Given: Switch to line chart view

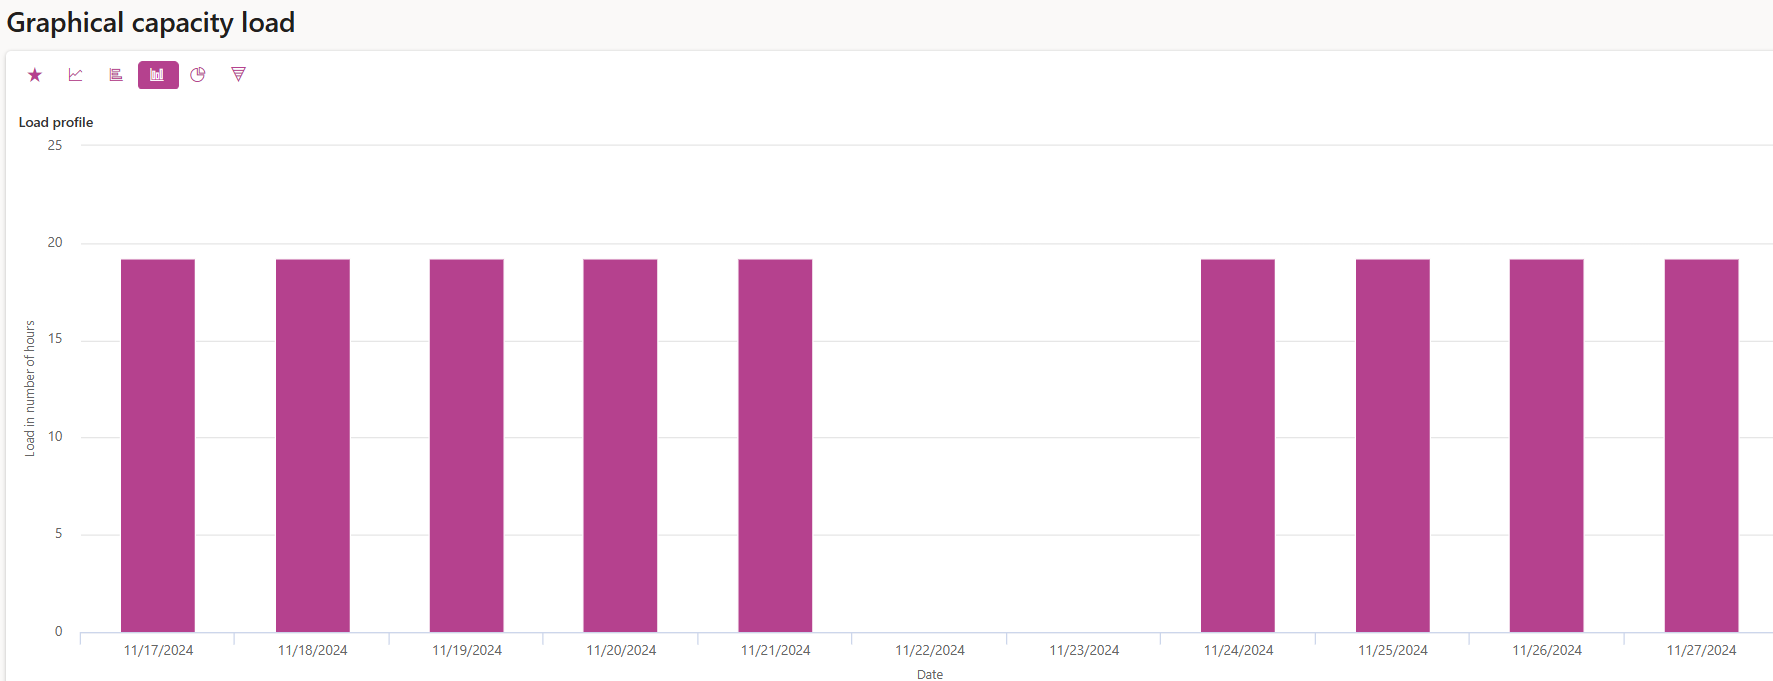Looking at the screenshot, I should (76, 75).
